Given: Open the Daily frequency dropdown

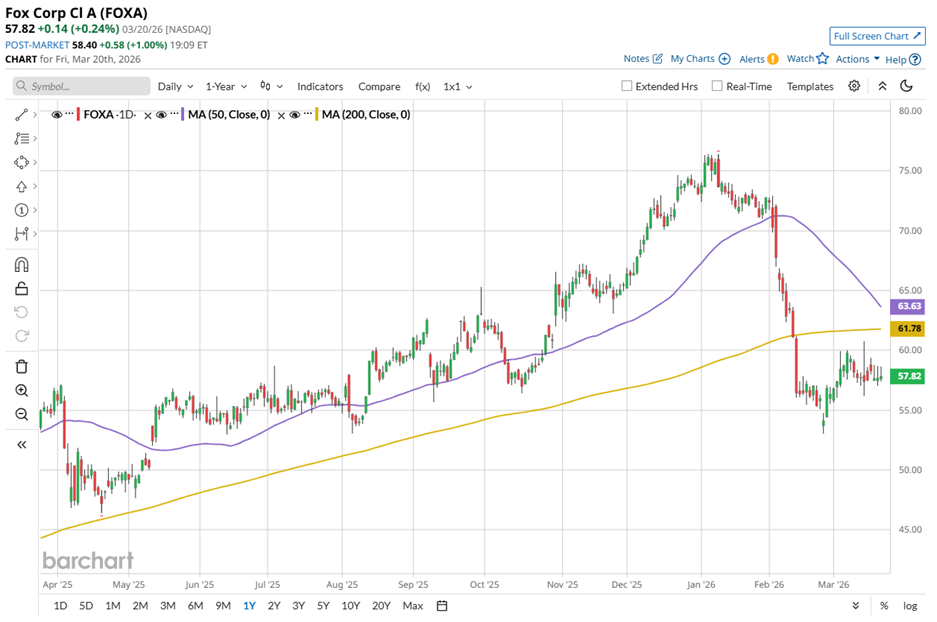Looking at the screenshot, I should pyautogui.click(x=175, y=87).
